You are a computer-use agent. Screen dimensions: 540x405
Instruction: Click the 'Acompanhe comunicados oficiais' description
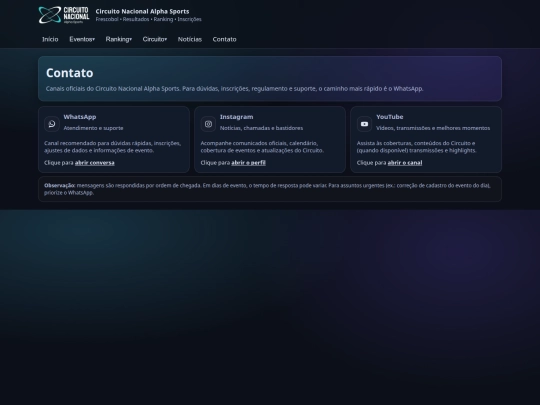pos(262,147)
